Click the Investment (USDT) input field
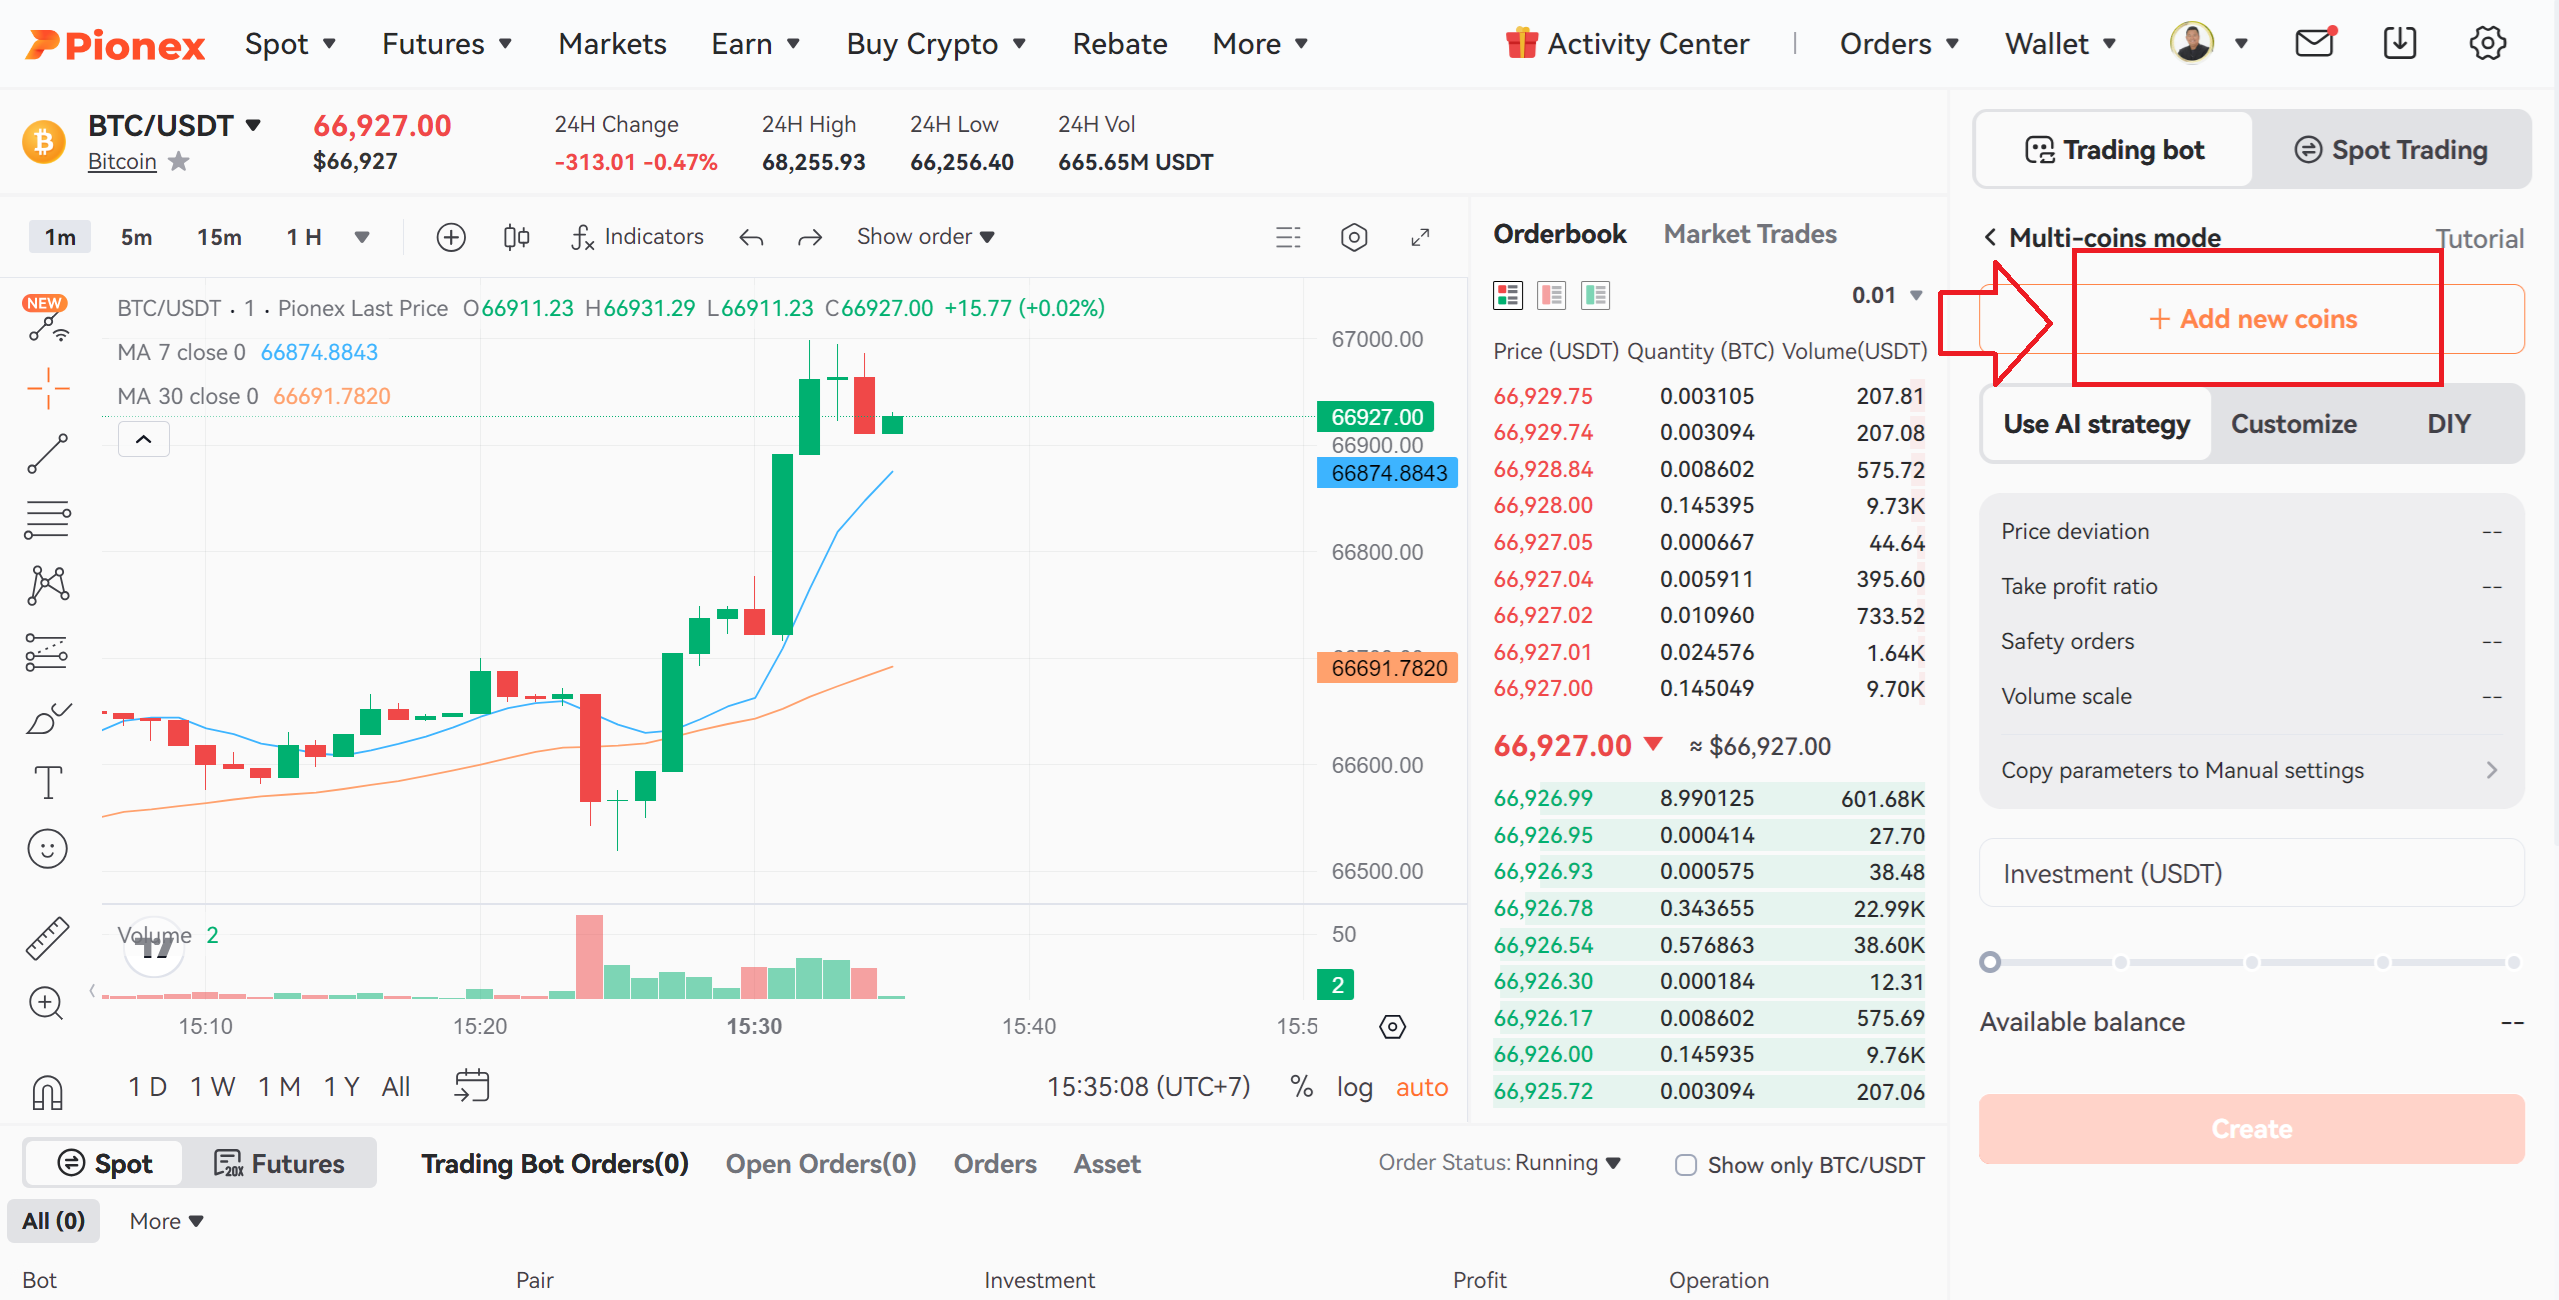 (2252, 873)
